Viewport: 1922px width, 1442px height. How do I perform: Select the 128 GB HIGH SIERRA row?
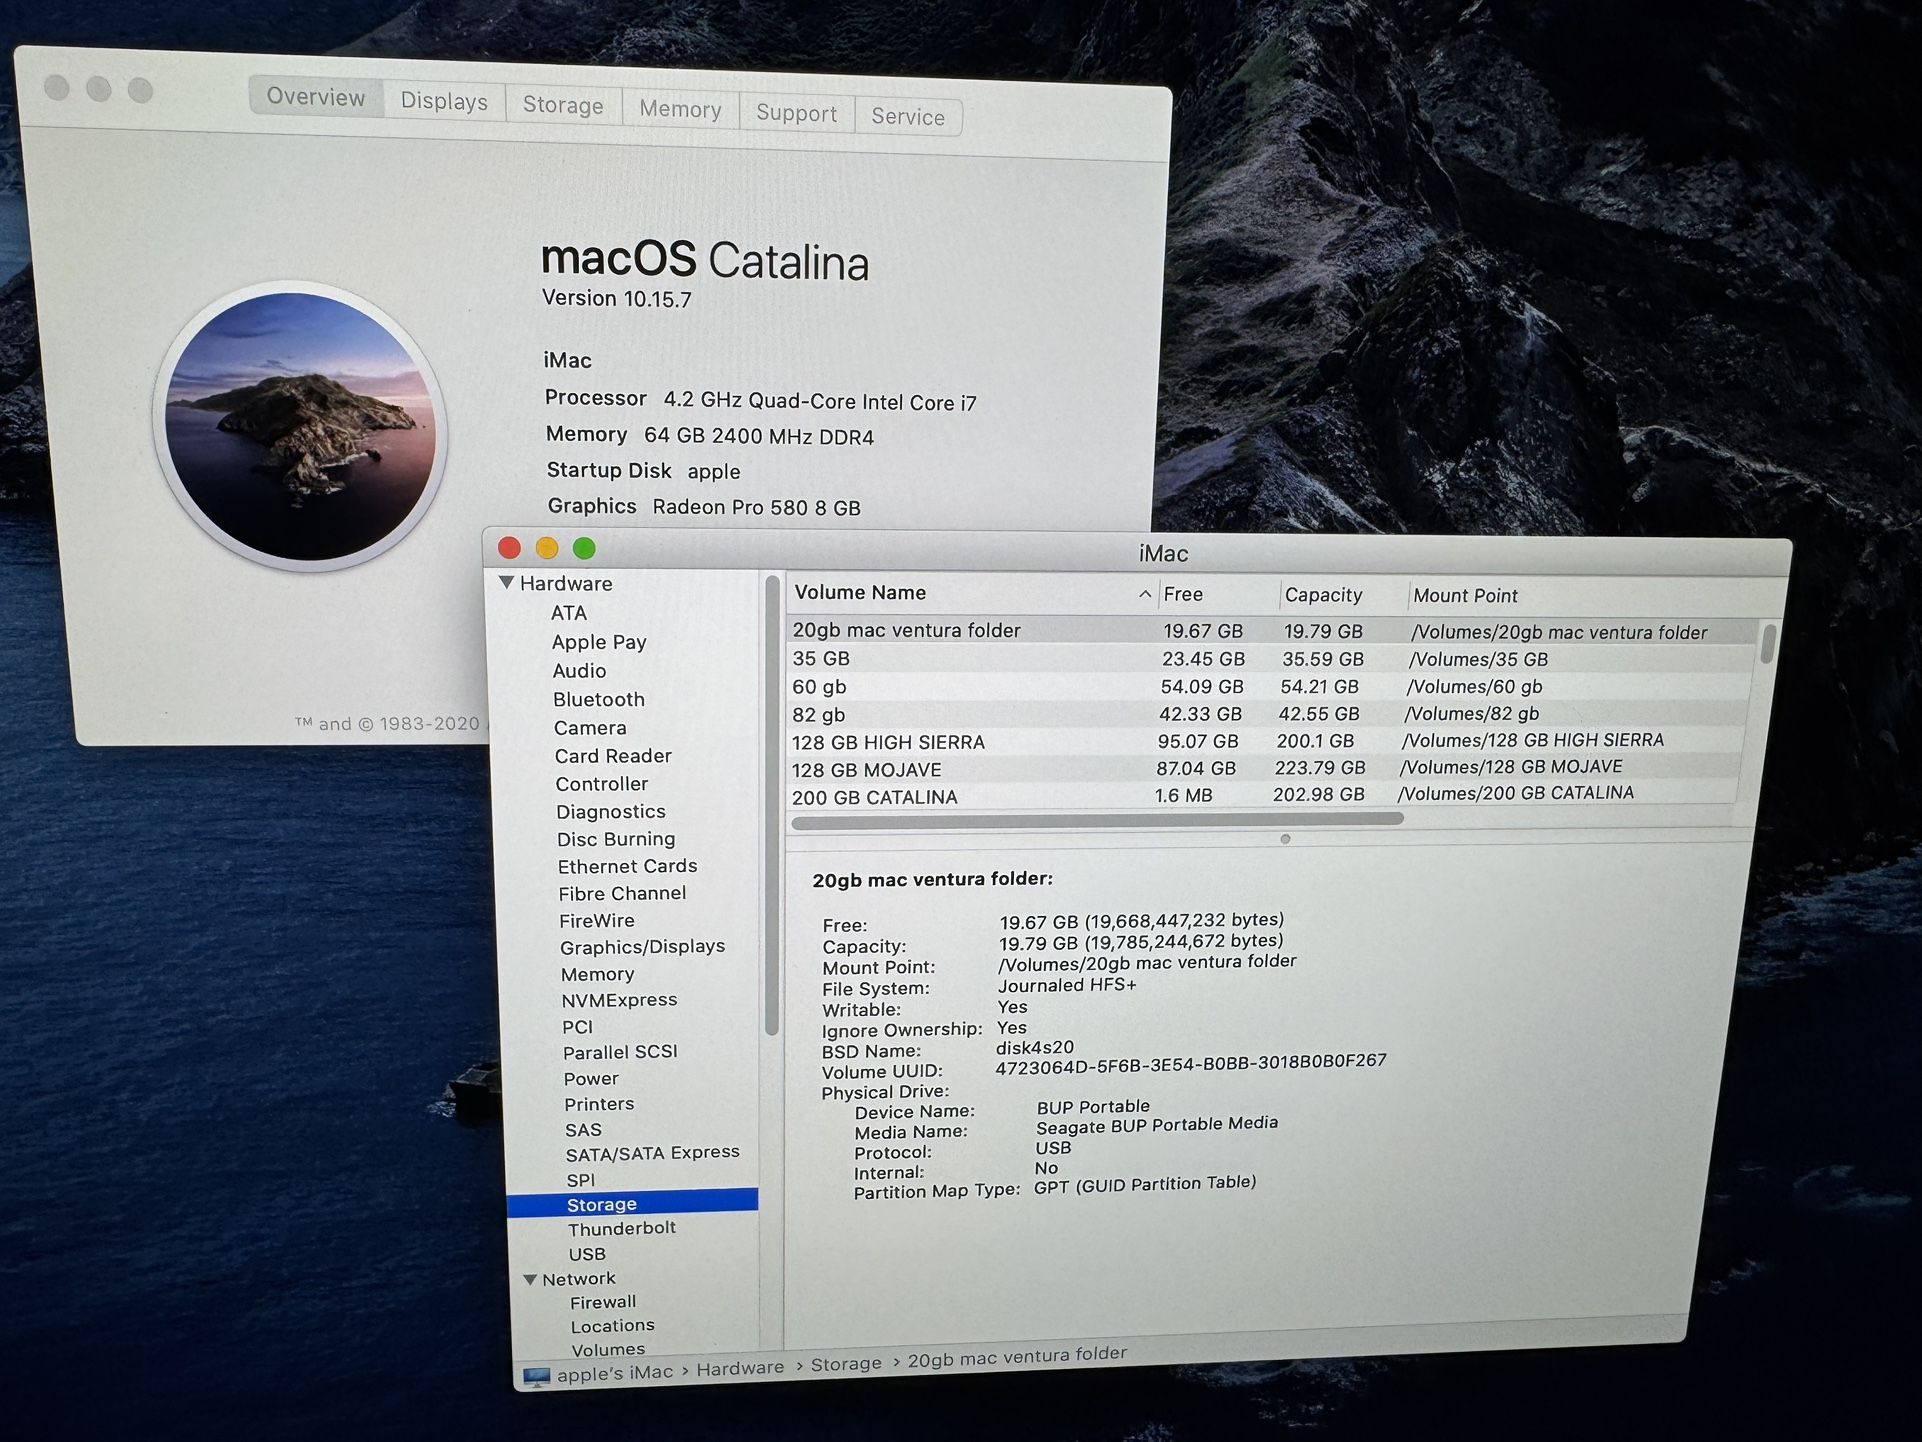click(1264, 741)
